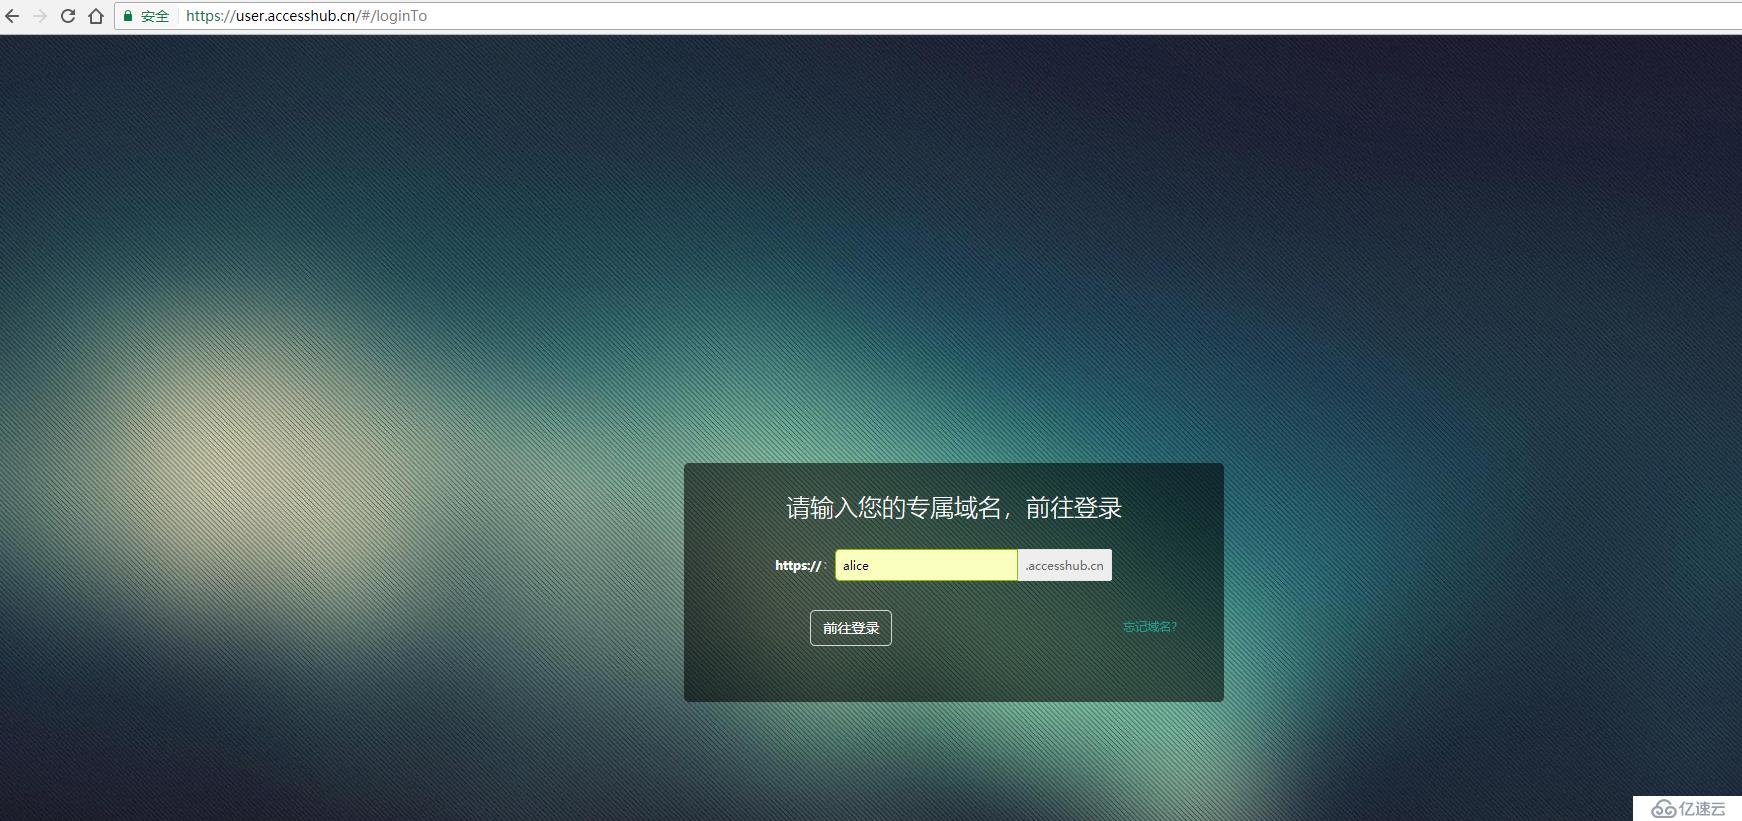Image resolution: width=1742 pixels, height=821 pixels.
Task: Select the address bar URL text
Action: 306,16
